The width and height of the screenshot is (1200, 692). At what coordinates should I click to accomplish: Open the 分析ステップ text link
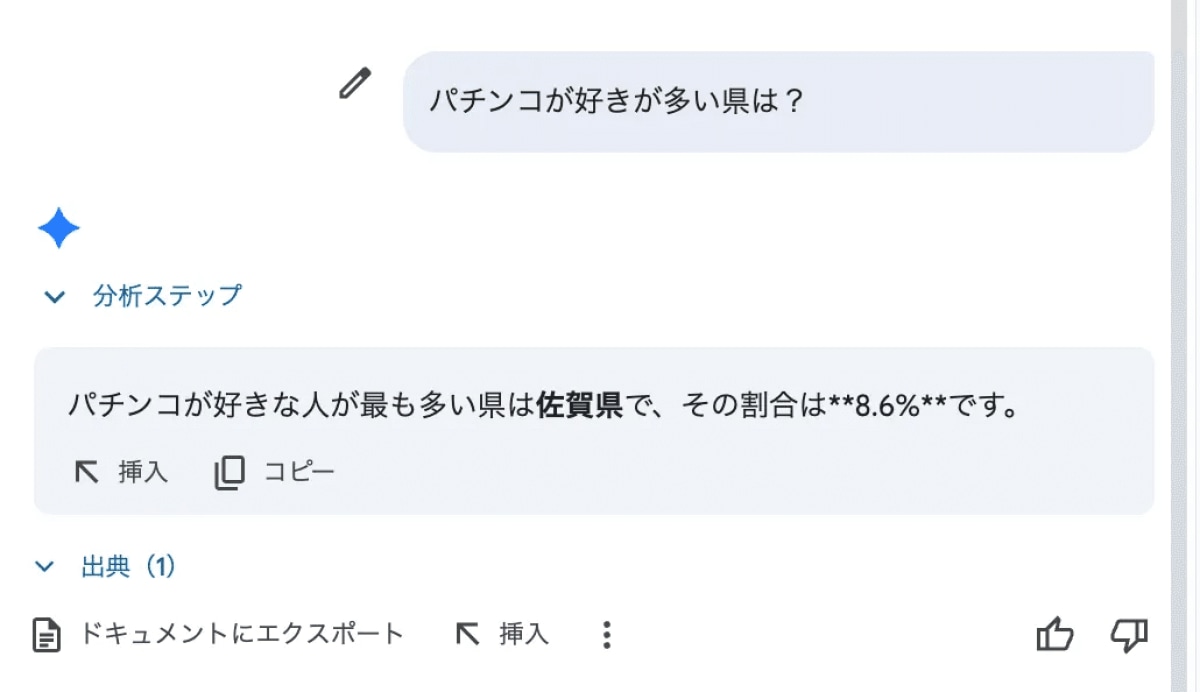(x=167, y=296)
